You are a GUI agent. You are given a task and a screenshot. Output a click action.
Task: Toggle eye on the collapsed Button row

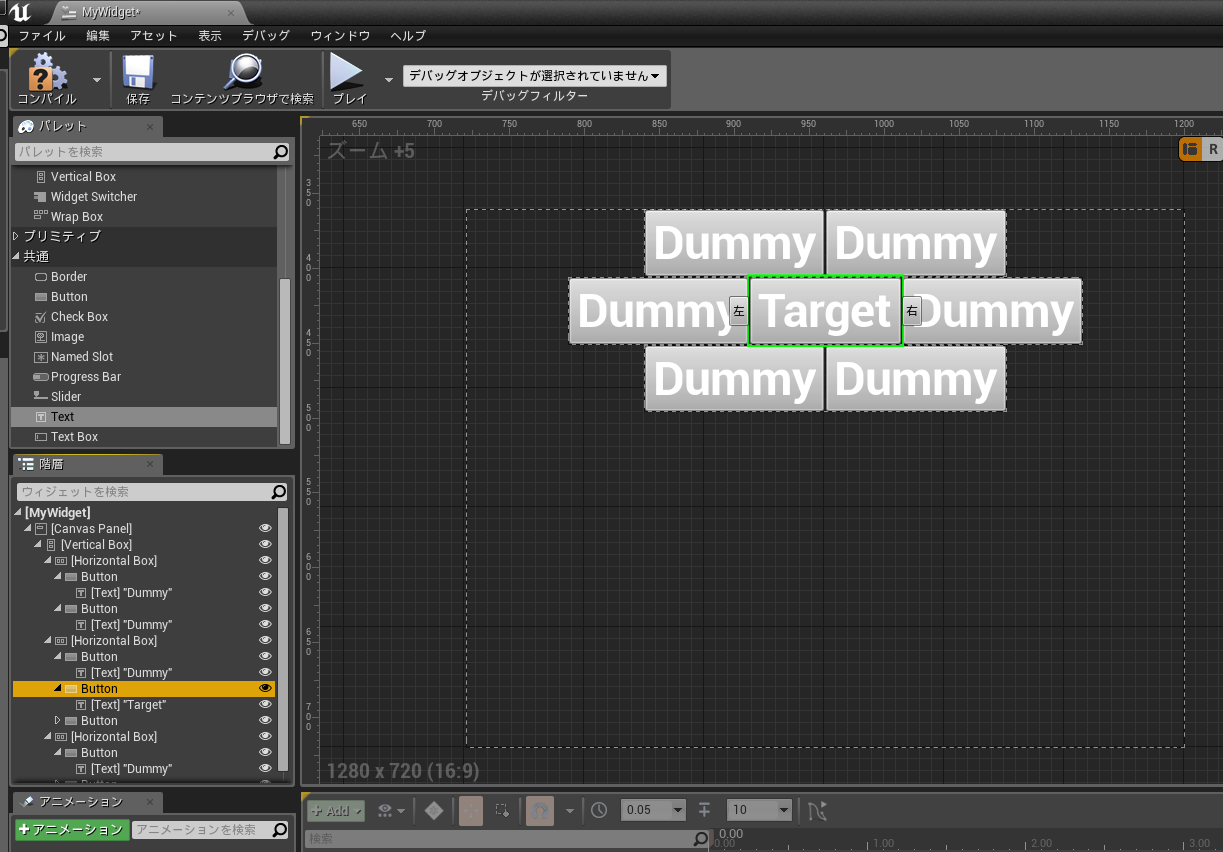(266, 721)
